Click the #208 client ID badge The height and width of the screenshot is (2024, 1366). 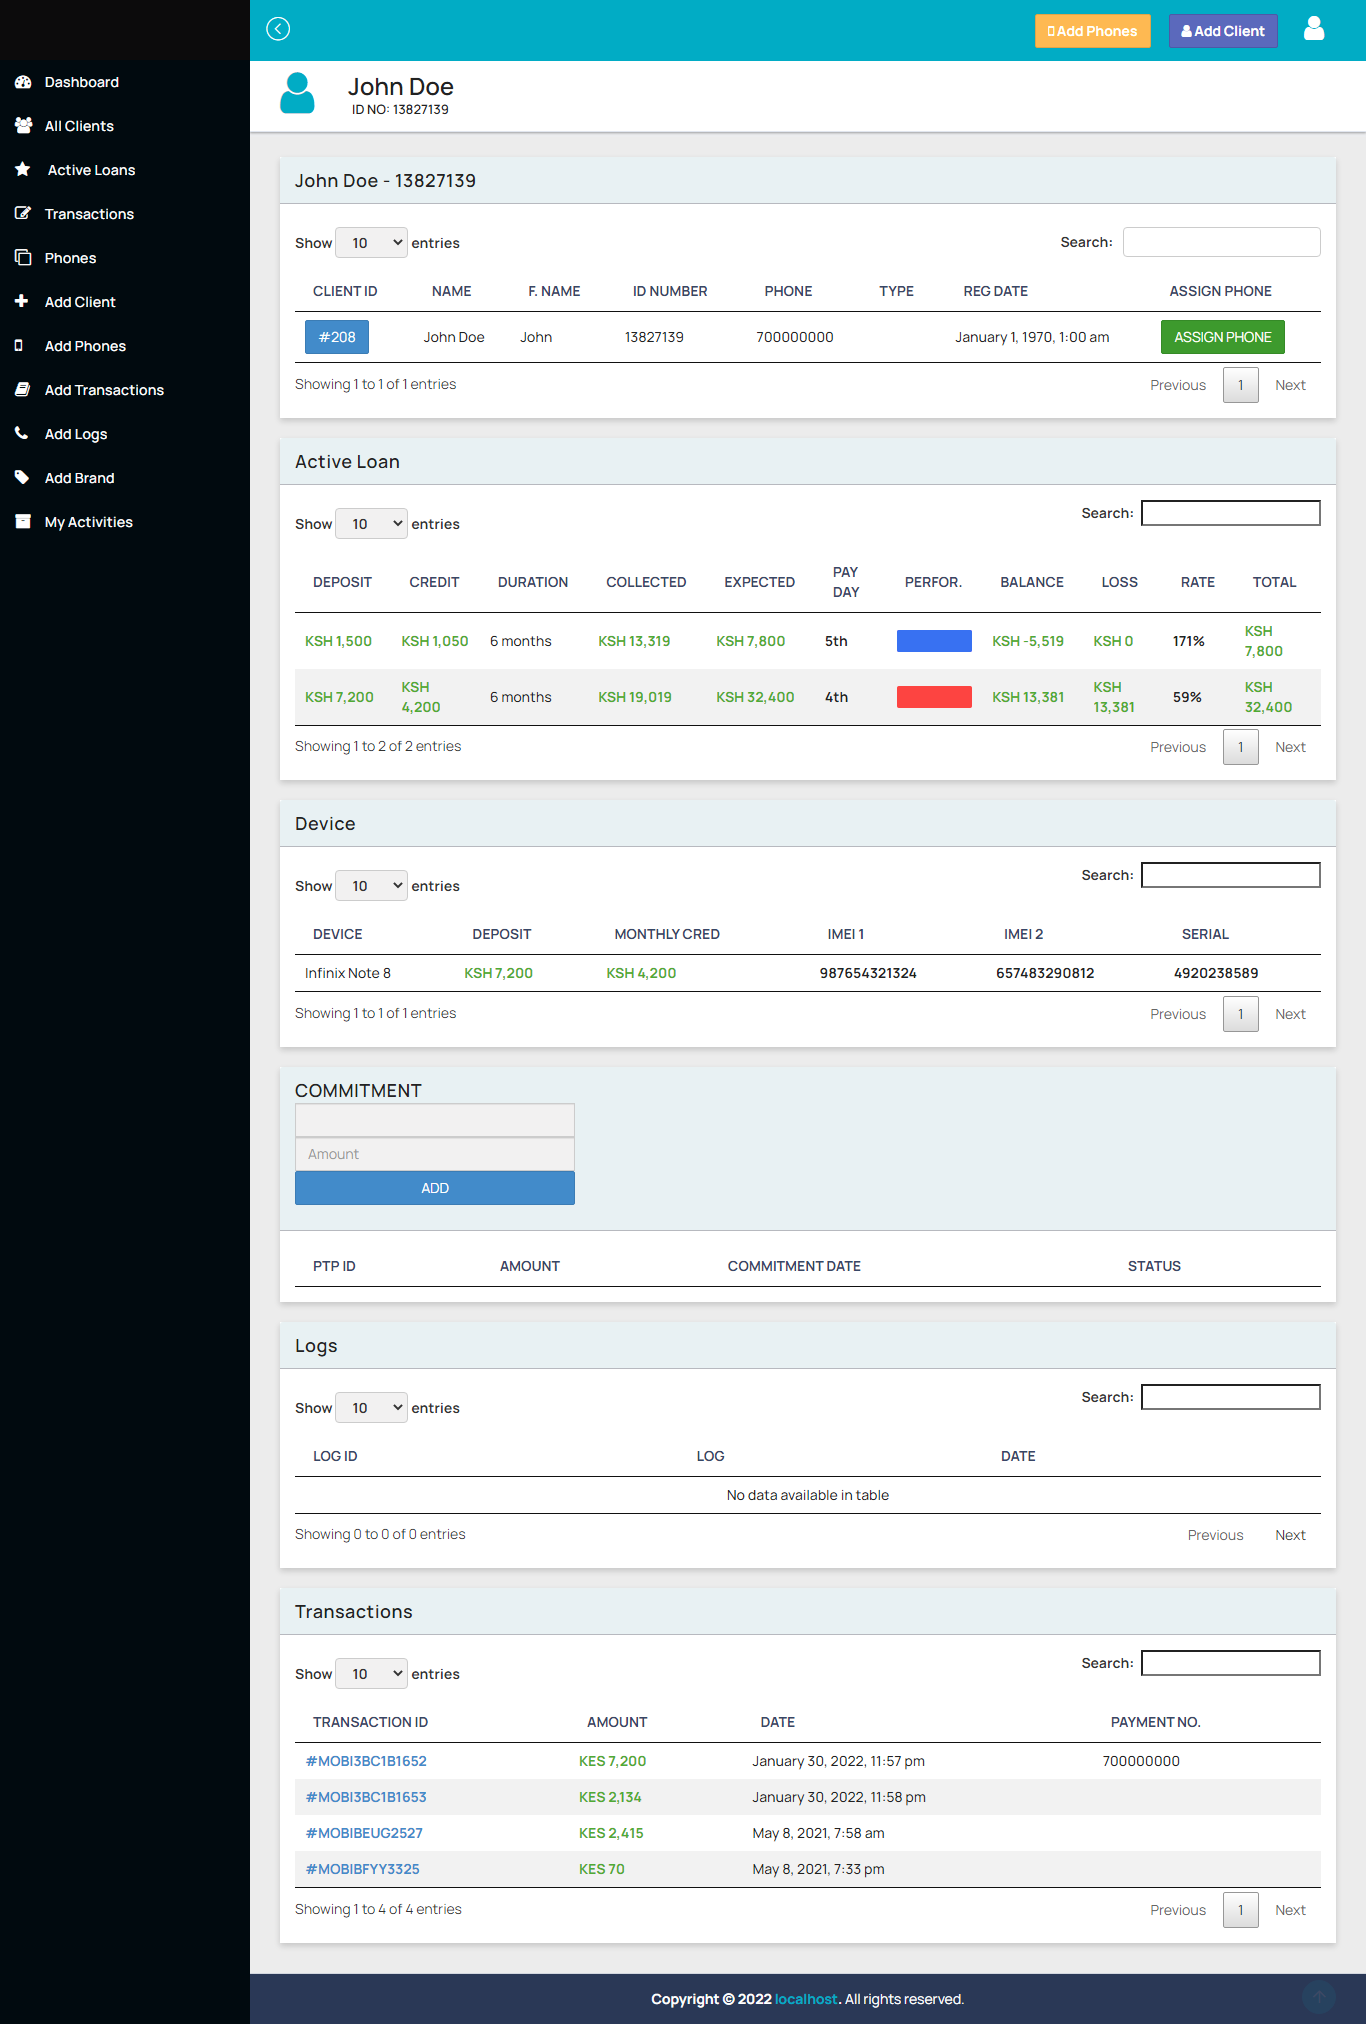[337, 337]
